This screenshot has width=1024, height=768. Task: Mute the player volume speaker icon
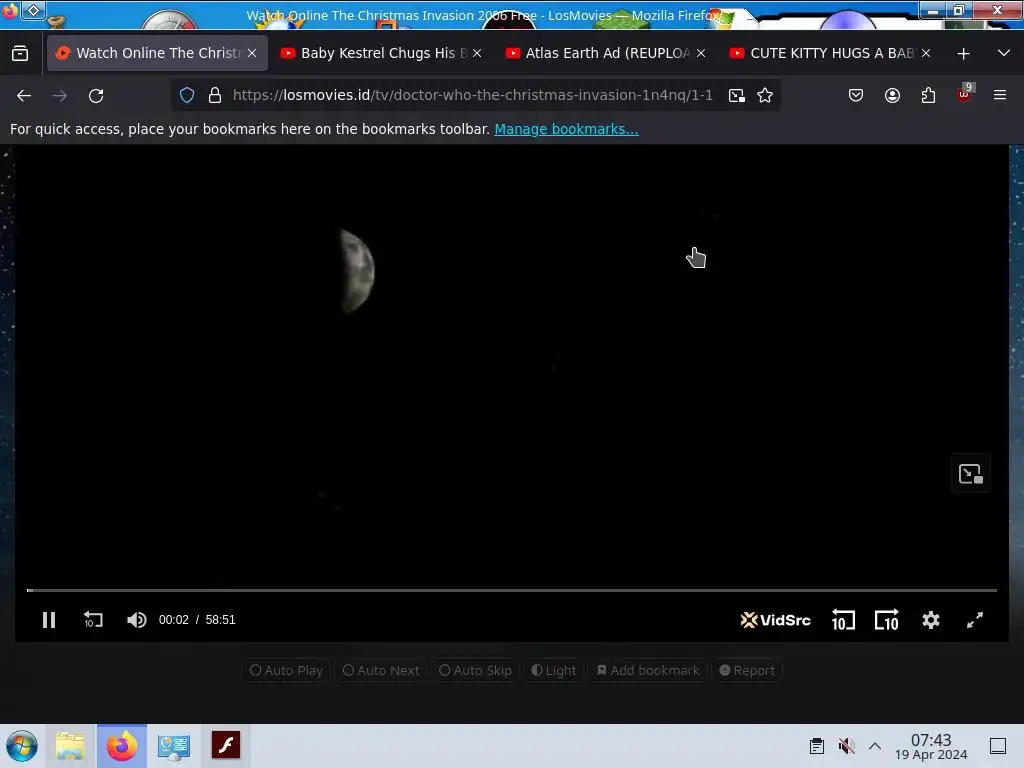[136, 620]
